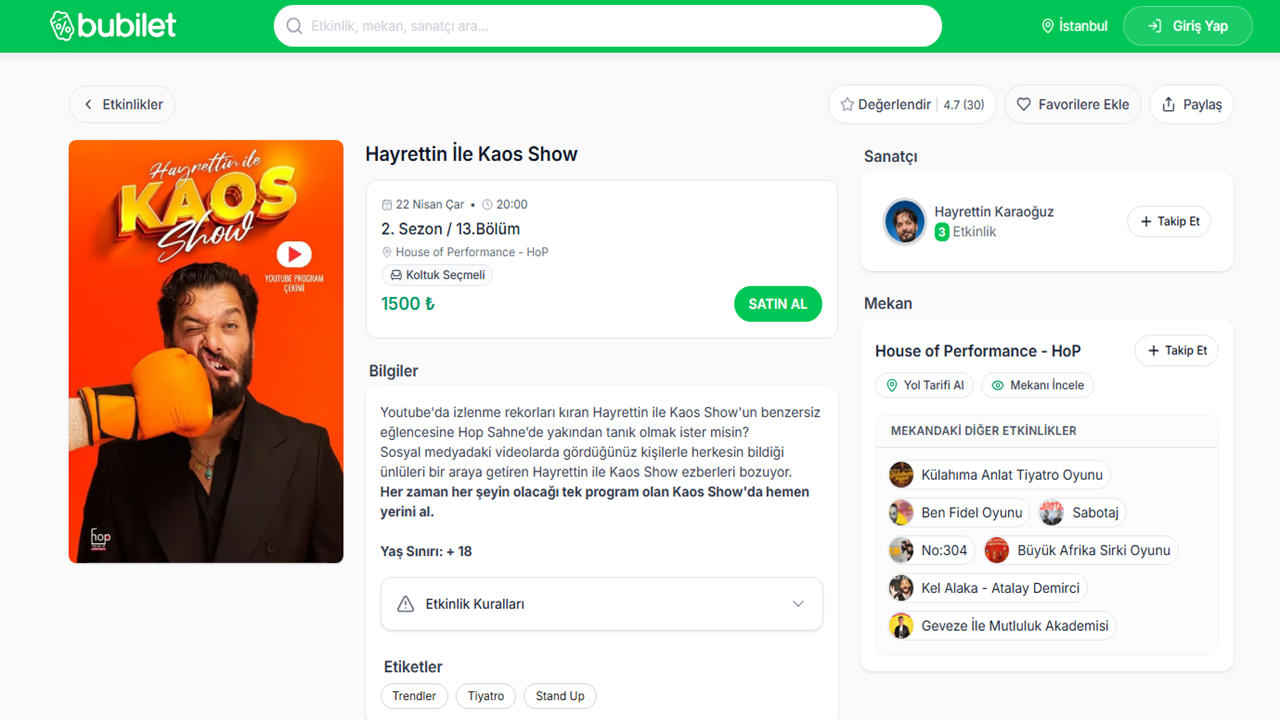Click the share icon in Paylaş
The image size is (1280, 720).
1168,105
